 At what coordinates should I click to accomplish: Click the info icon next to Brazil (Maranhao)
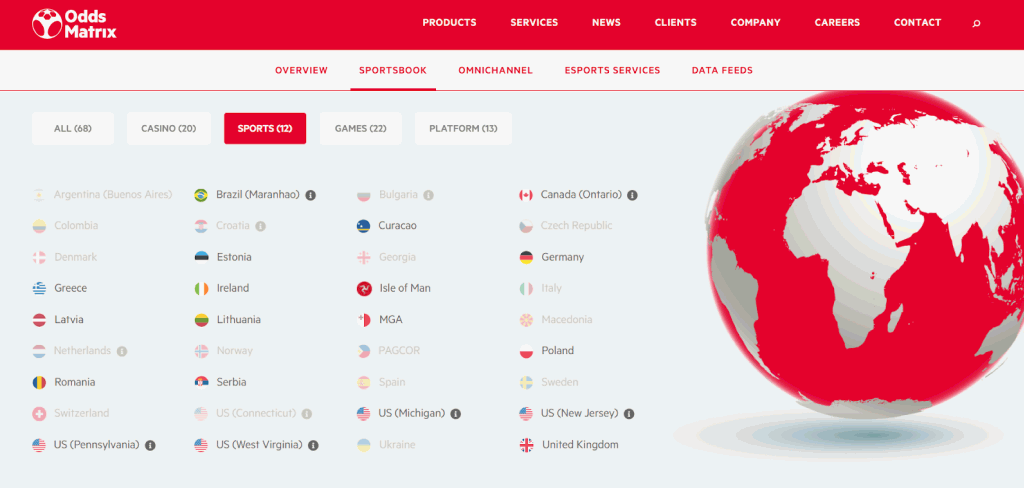tap(311, 195)
